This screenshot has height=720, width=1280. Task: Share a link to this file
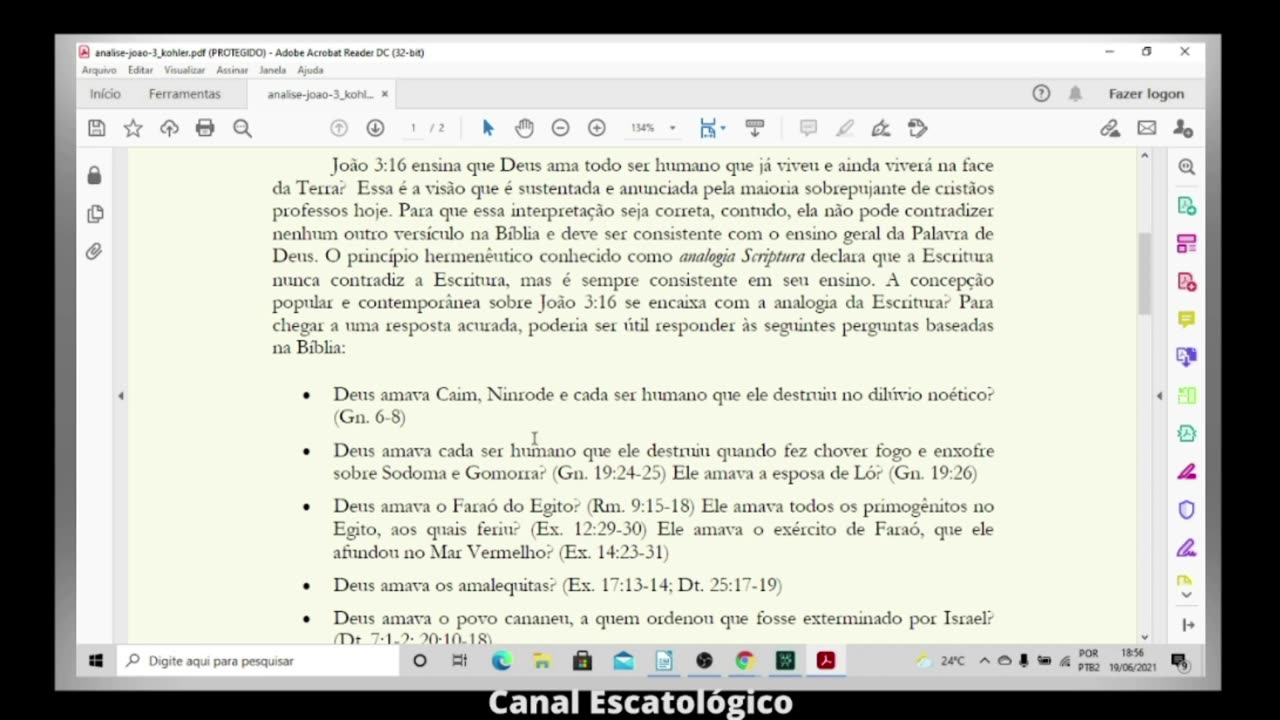[1110, 128]
